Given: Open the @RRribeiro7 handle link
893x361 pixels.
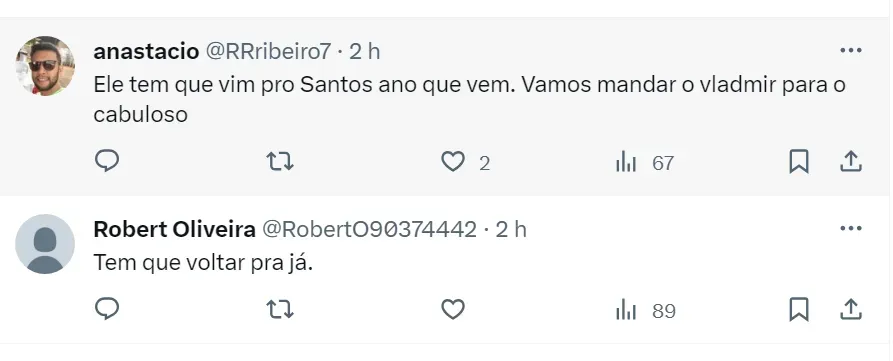Looking at the screenshot, I should coord(268,51).
